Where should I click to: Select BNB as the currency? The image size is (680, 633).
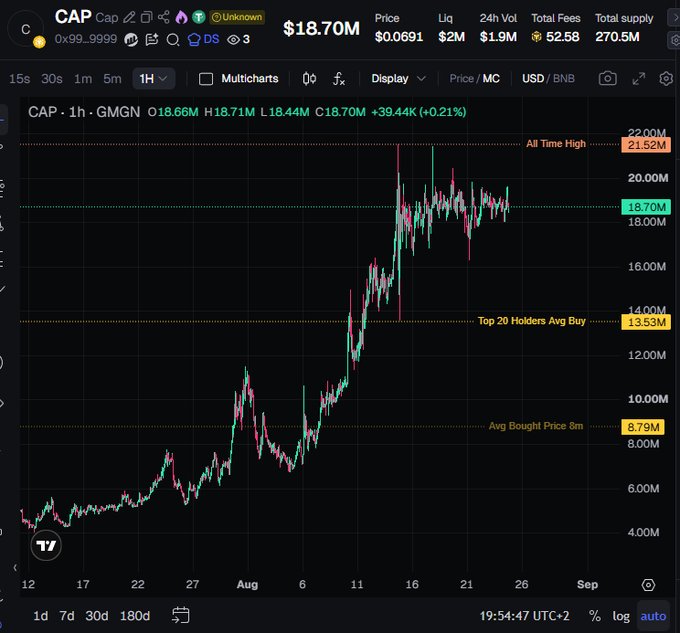(564, 78)
